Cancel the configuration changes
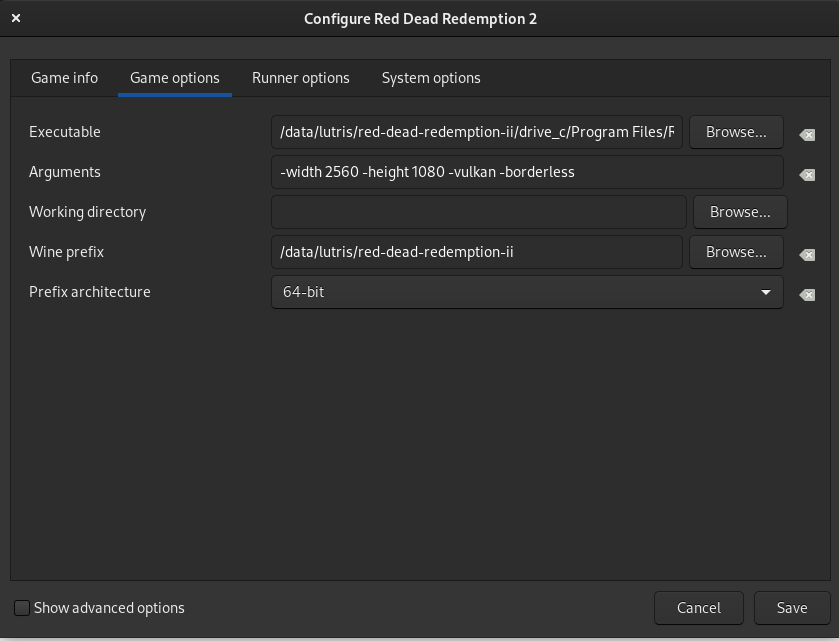Image resolution: width=839 pixels, height=641 pixels. 698,608
